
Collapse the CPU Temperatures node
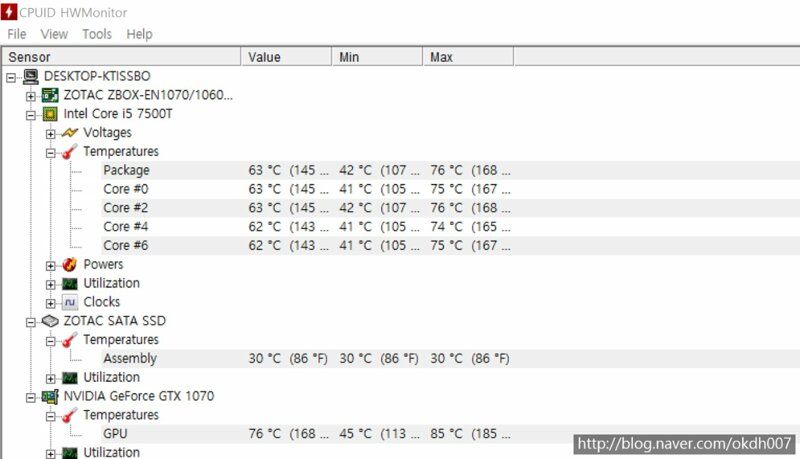(x=51, y=153)
